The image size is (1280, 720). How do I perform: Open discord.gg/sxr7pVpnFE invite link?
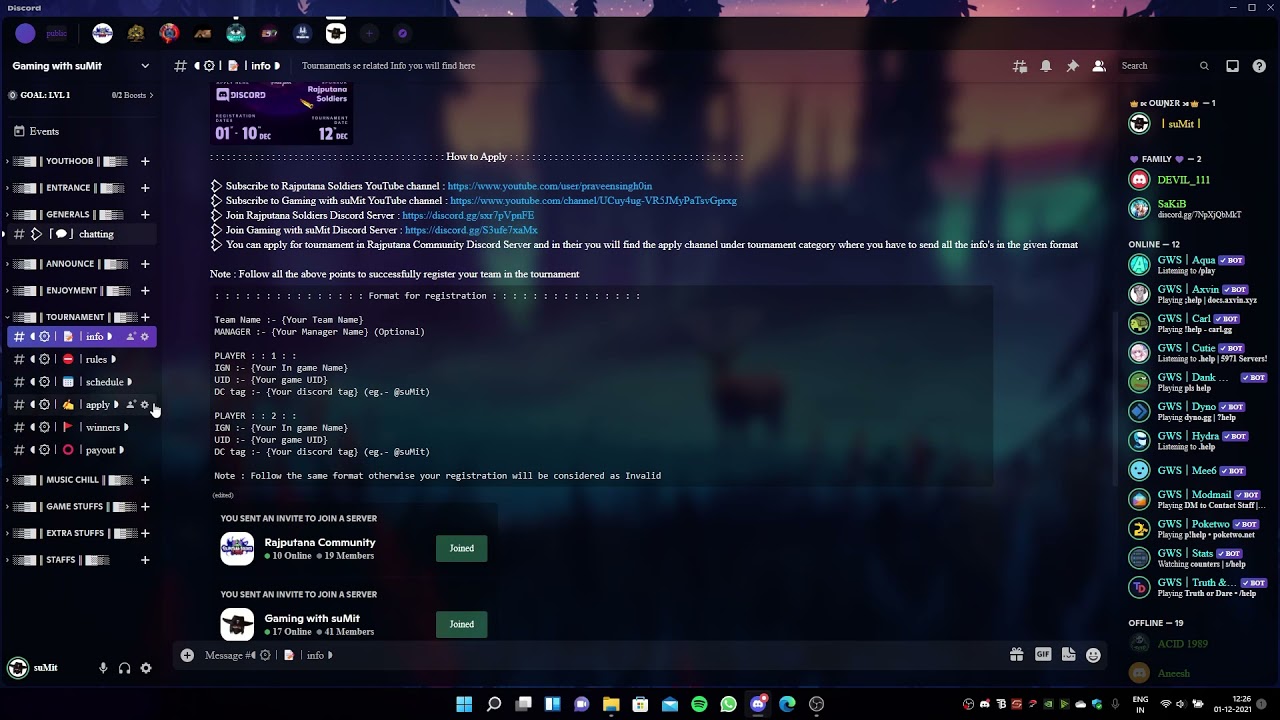pyautogui.click(x=468, y=216)
